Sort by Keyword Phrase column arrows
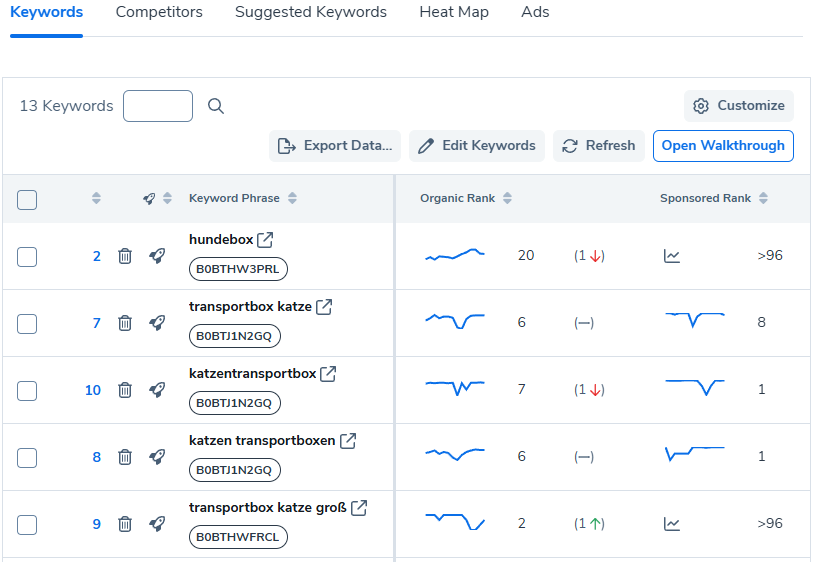 (292, 199)
